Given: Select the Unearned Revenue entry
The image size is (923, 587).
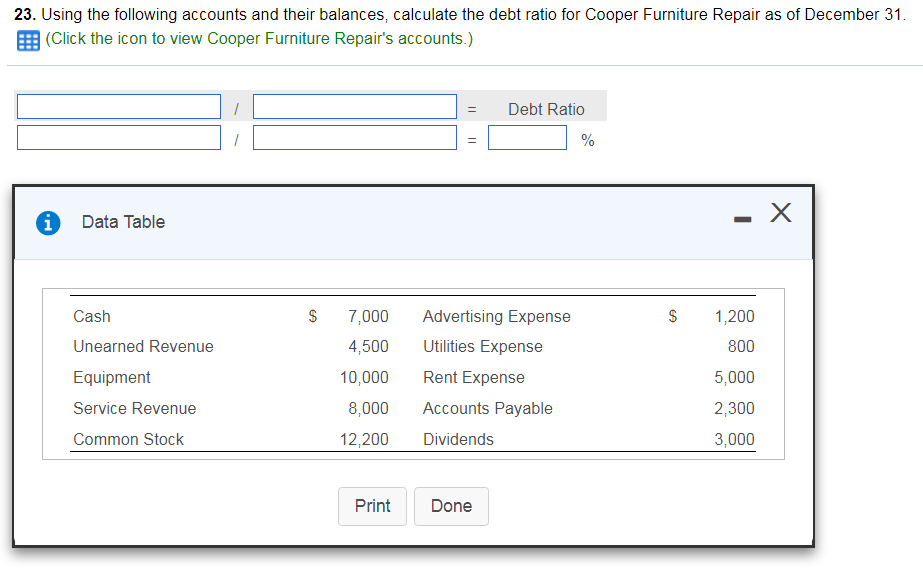Looking at the screenshot, I should pos(143,346).
